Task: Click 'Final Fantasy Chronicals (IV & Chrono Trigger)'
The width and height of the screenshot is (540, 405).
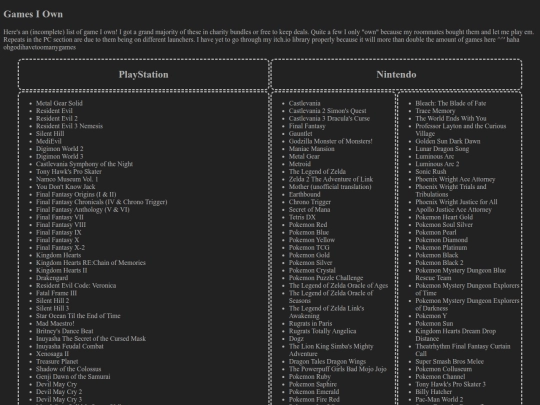Action: 102,202
